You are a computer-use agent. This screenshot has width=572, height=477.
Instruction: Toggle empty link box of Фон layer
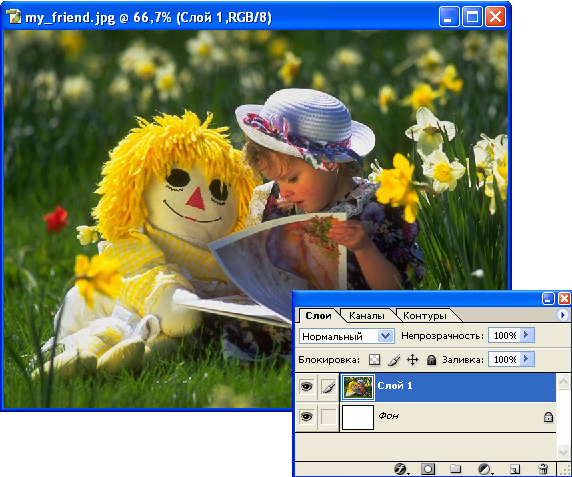pos(328,417)
